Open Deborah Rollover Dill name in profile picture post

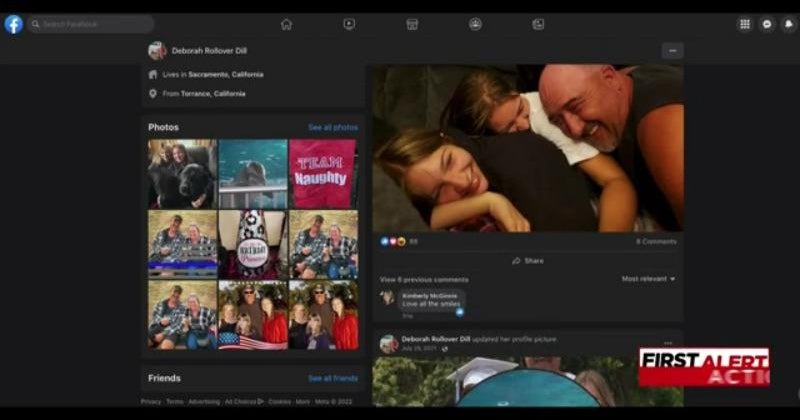[x=436, y=339]
